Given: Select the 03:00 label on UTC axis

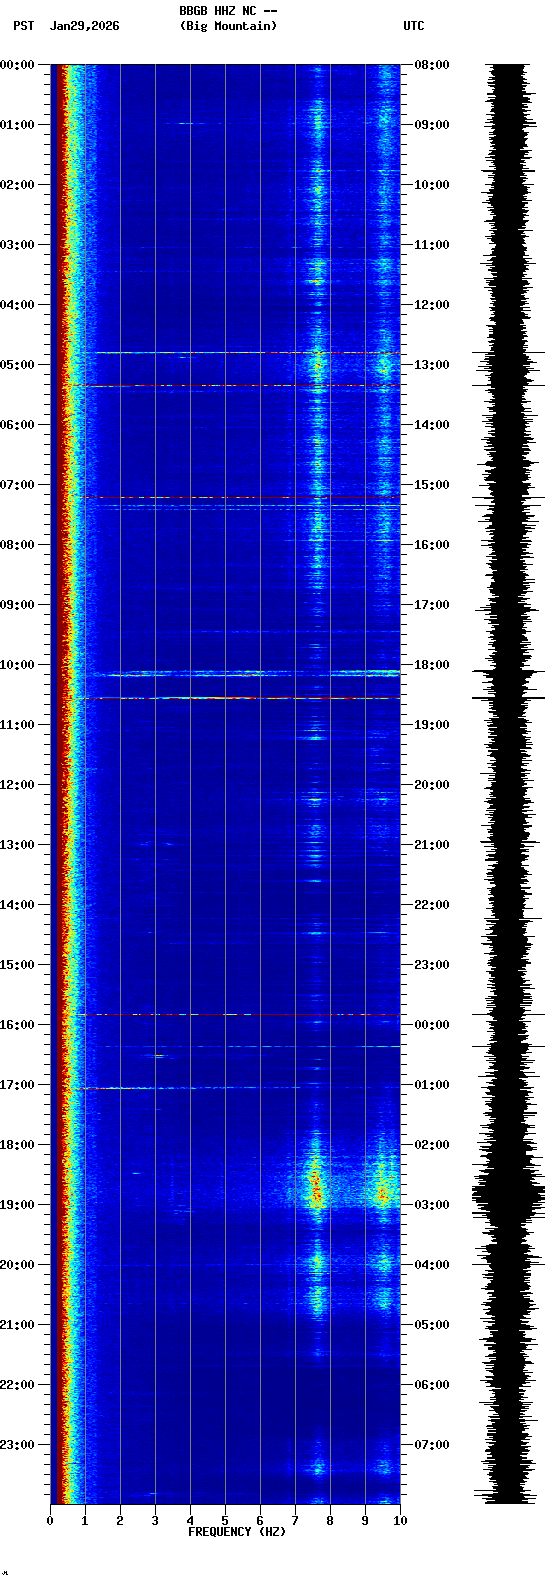Looking at the screenshot, I should (x=432, y=1205).
